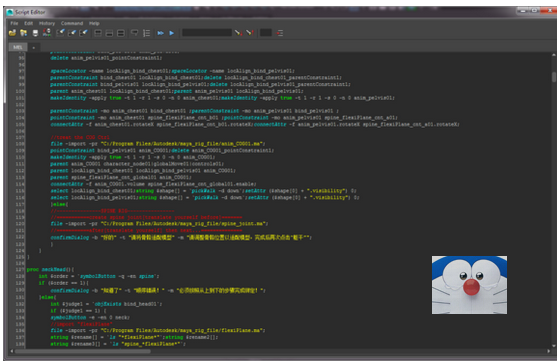Add a new tab with plus button

[34, 47]
